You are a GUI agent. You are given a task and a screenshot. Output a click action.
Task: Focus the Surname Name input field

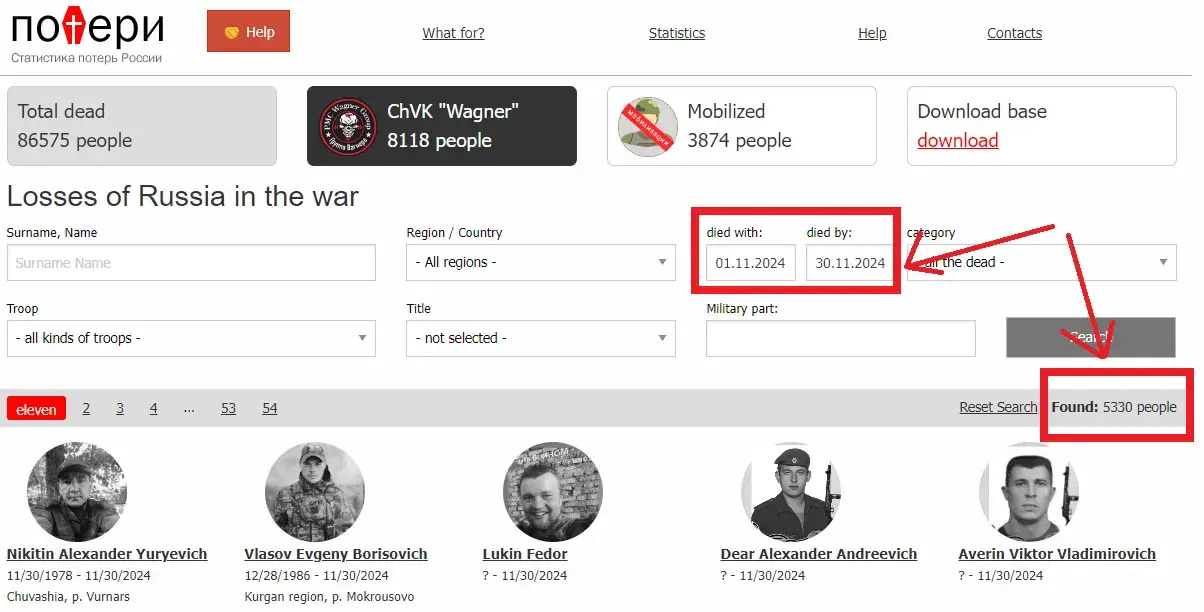191,262
